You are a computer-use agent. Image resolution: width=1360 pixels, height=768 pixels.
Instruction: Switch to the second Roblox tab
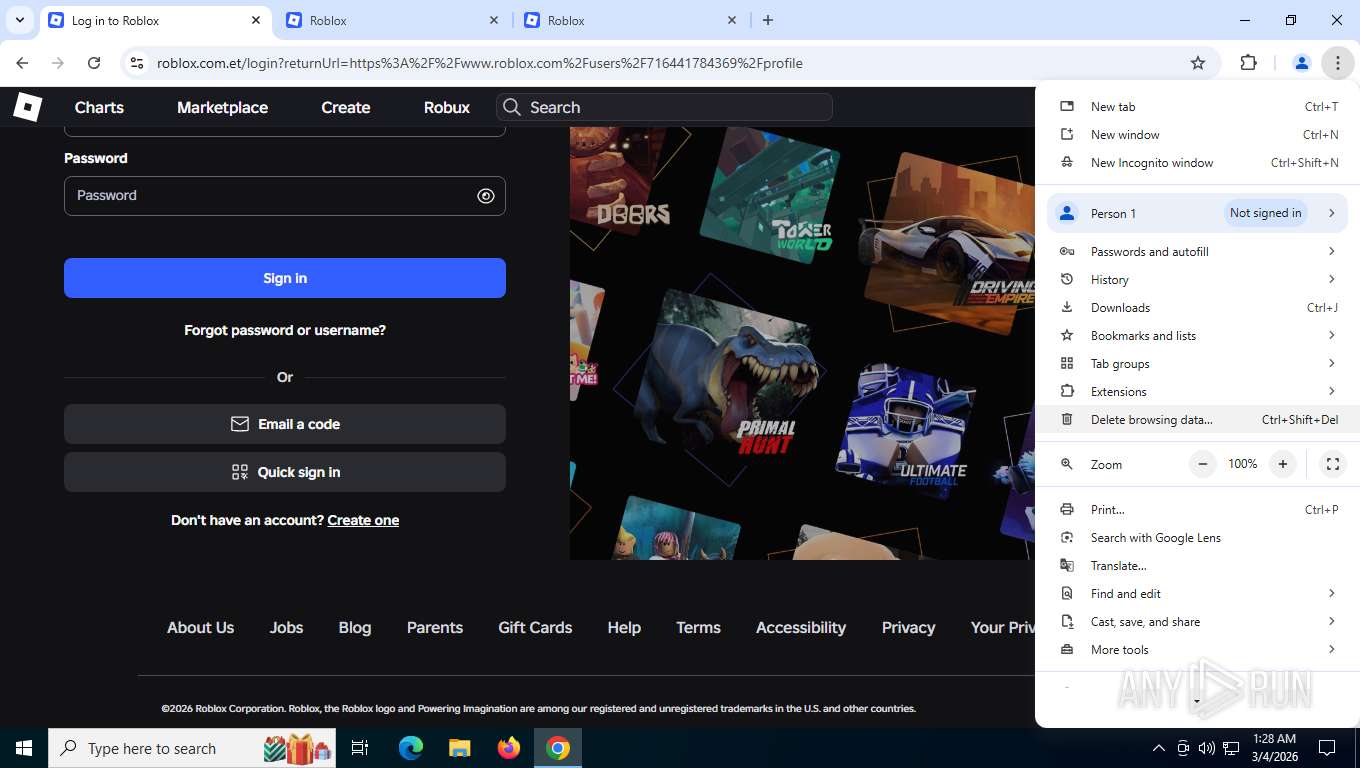click(x=392, y=20)
